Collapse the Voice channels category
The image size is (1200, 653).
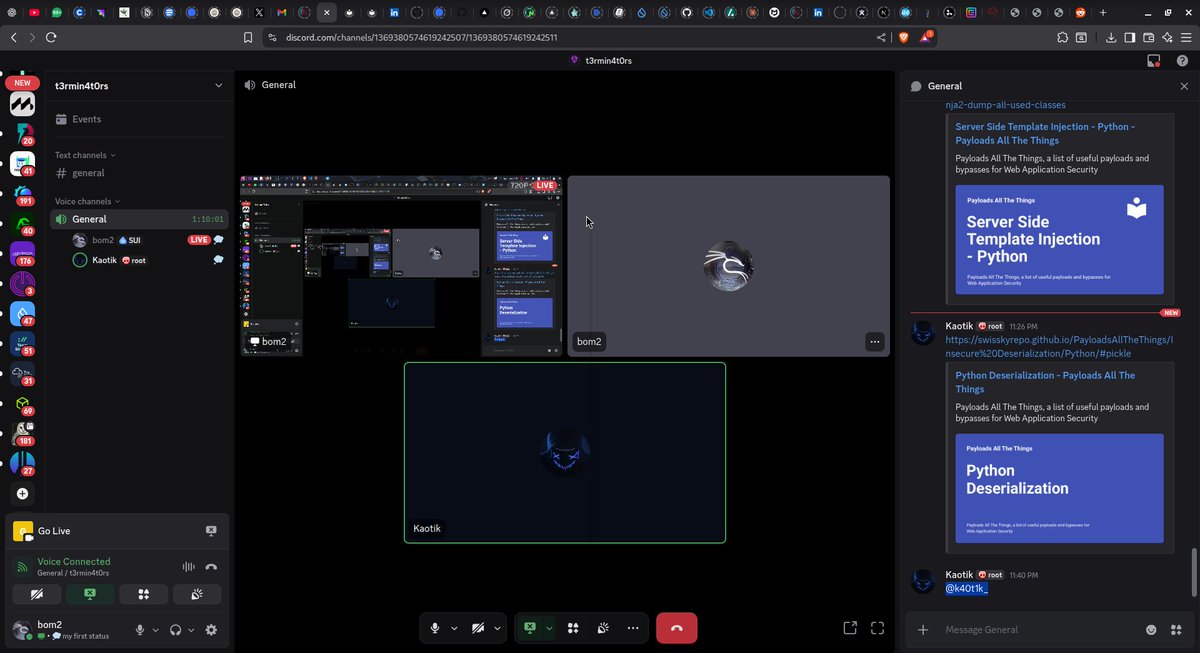[88, 201]
